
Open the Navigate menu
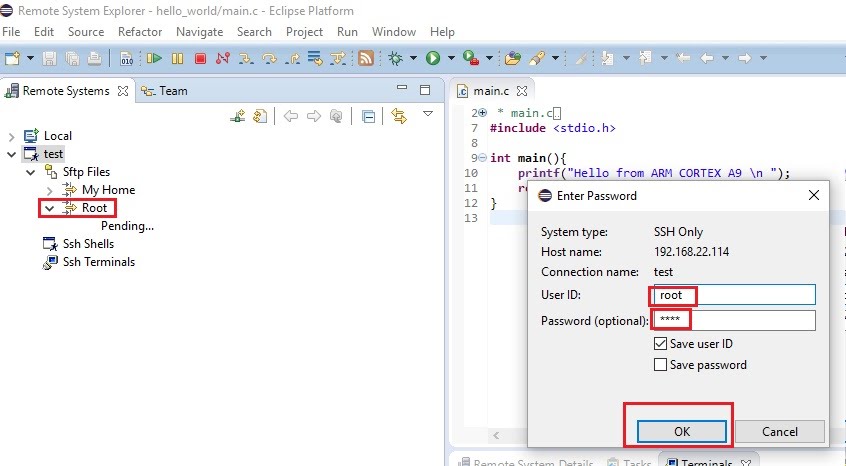click(x=200, y=32)
